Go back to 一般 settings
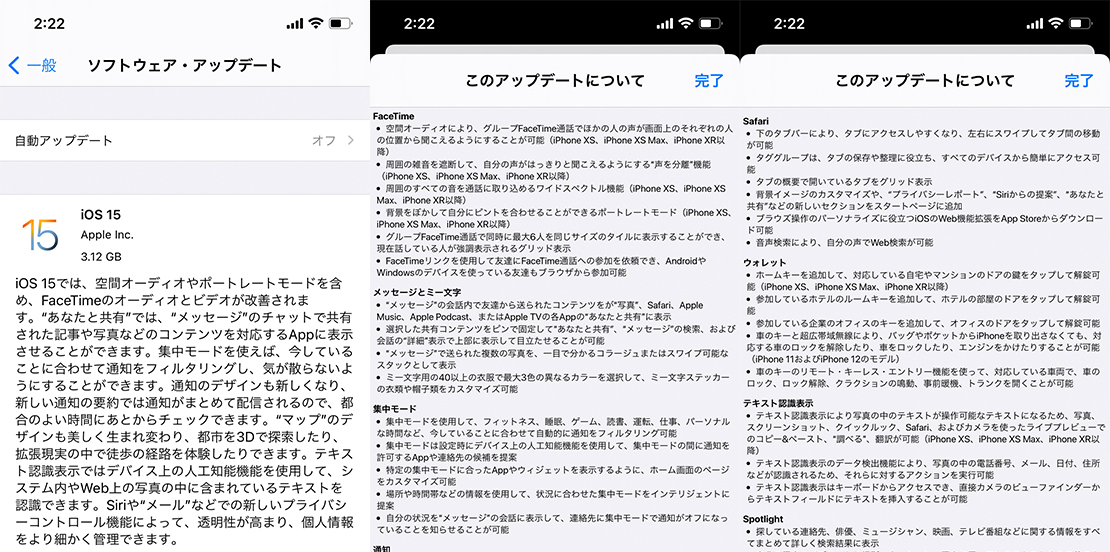Viewport: 1110px width, 552px height. click(x=33, y=66)
